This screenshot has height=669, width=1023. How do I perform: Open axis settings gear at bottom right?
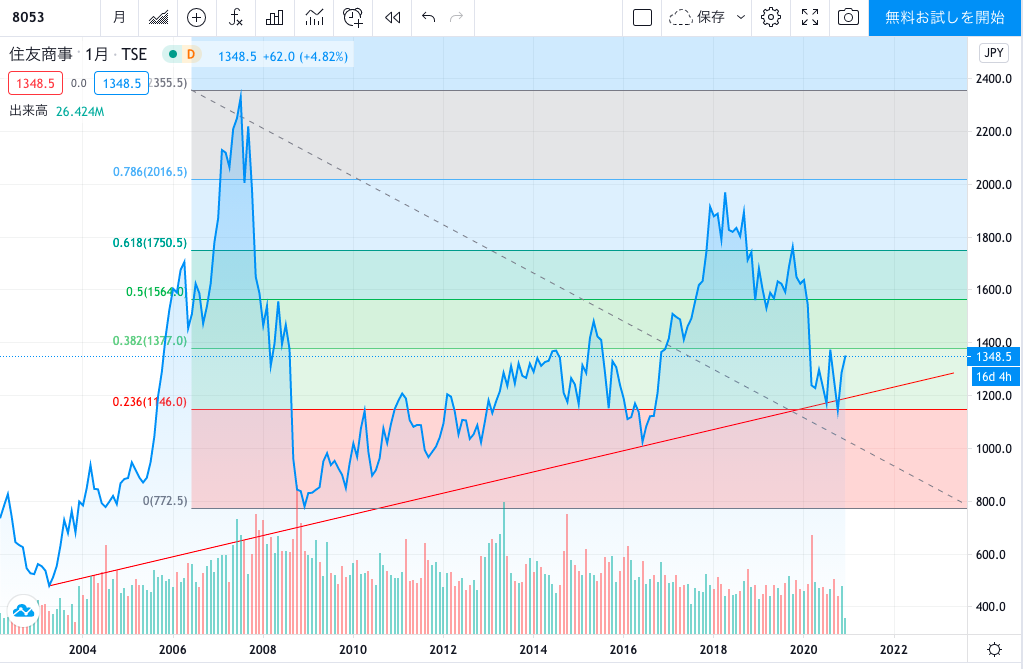click(x=994, y=649)
